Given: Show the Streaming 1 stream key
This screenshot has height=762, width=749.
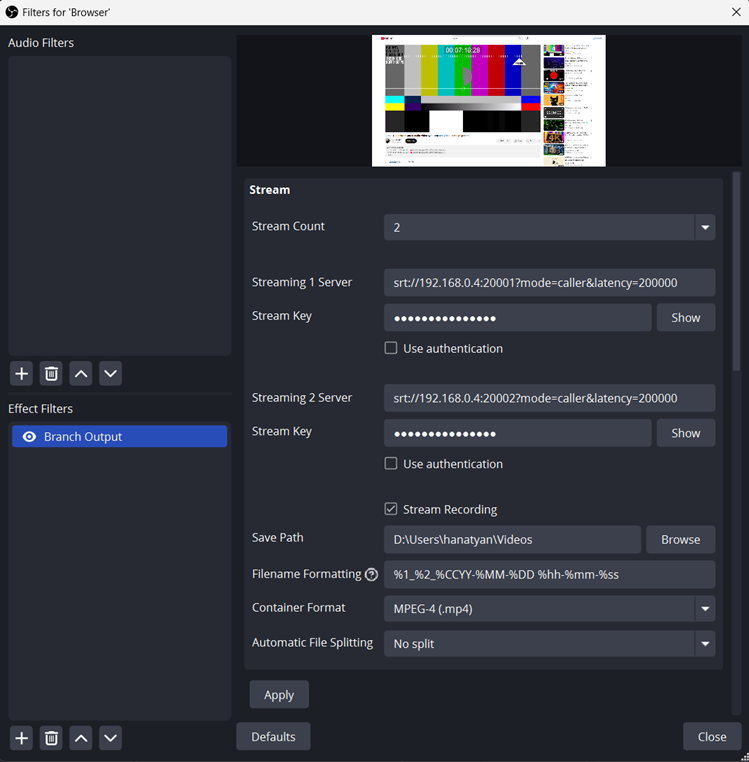Looking at the screenshot, I should pos(685,318).
